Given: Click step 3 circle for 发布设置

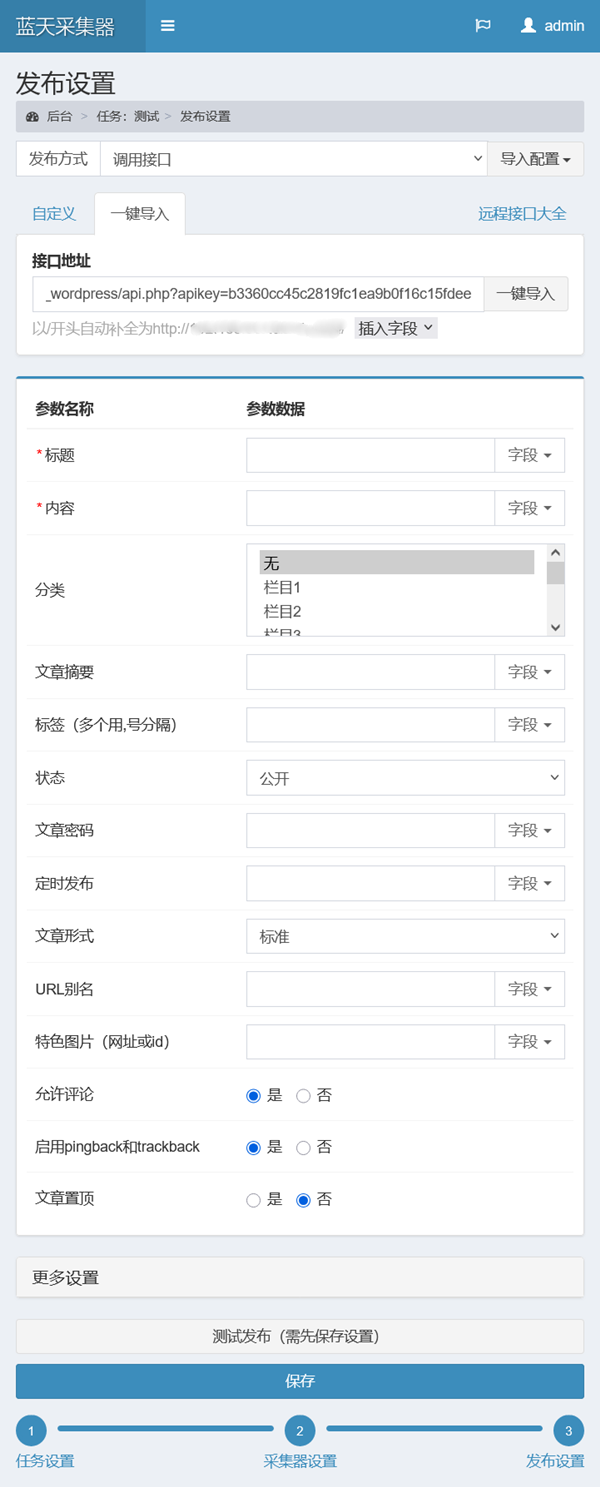Looking at the screenshot, I should [x=568, y=1431].
